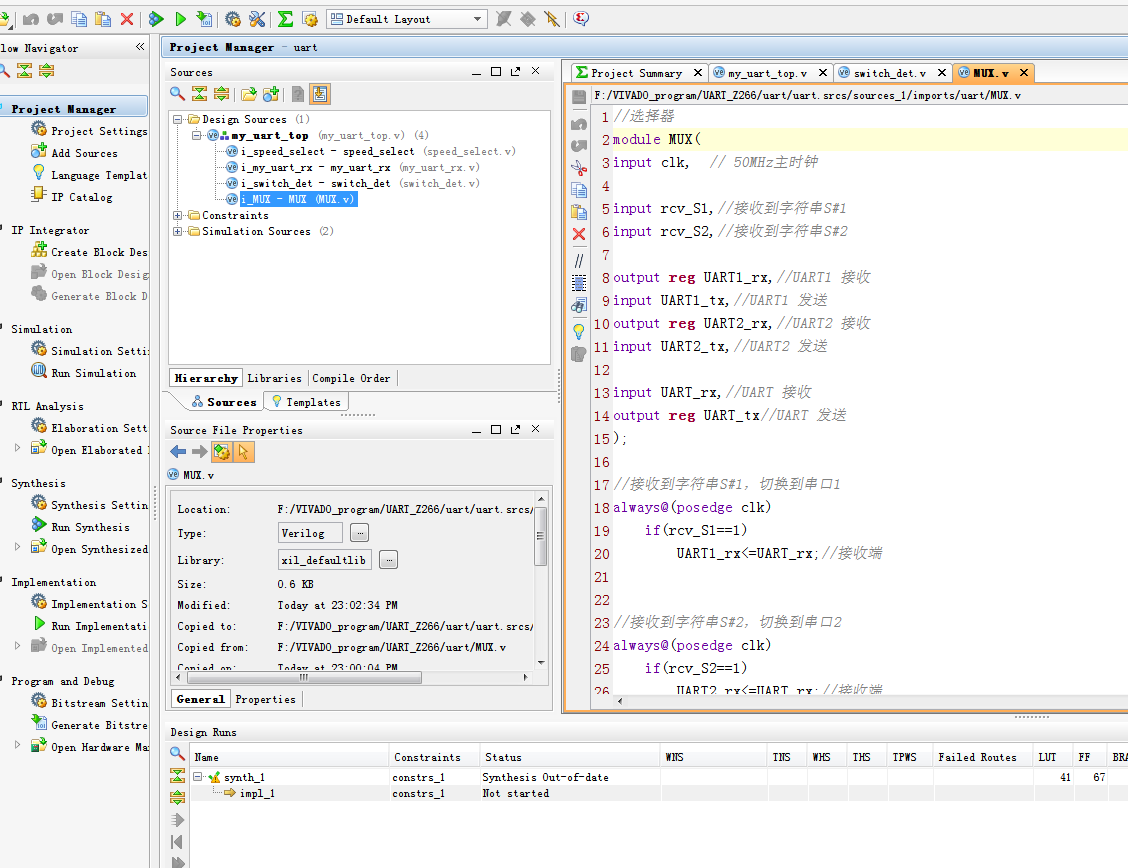Screen dimensions: 1128x868
Task: Click the lightbulb icon in editor sidebar
Action: click(x=579, y=330)
